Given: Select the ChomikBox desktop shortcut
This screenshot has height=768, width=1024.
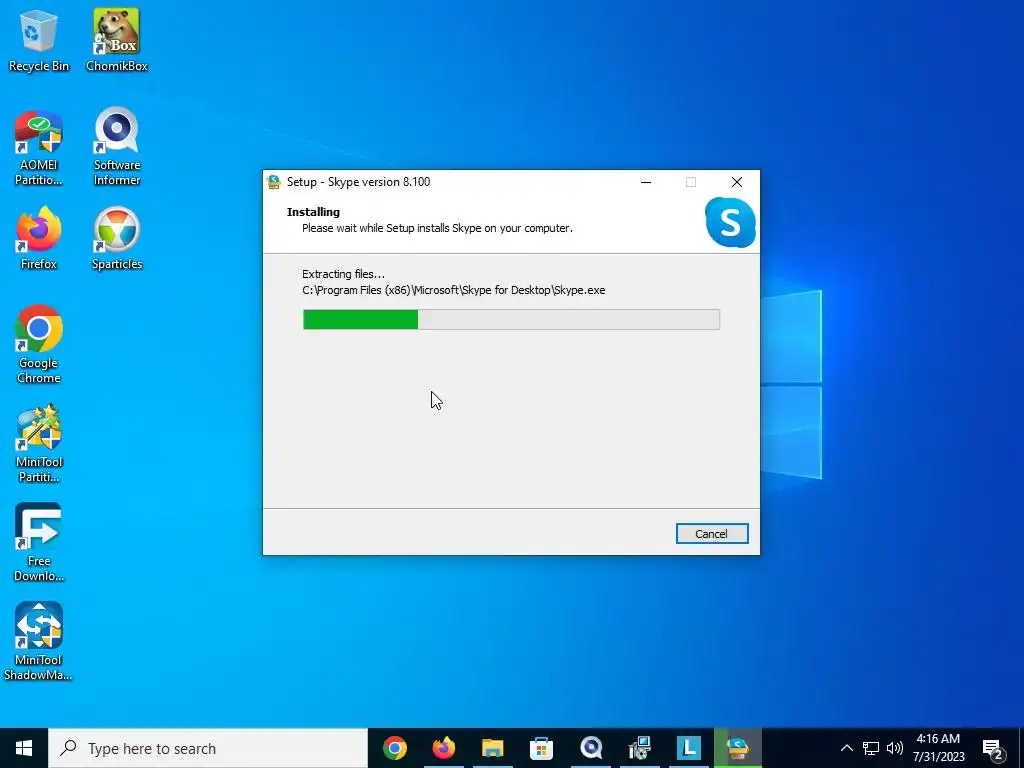Looking at the screenshot, I should 117,40.
